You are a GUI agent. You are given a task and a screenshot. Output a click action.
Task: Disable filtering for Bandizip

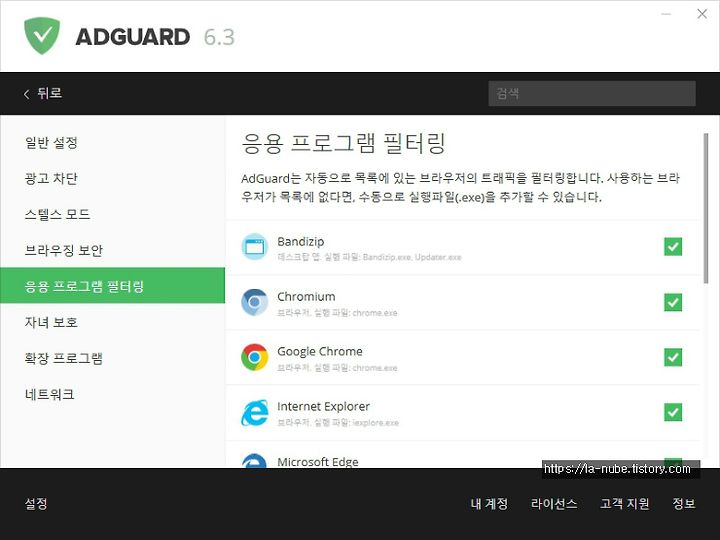[x=673, y=247]
